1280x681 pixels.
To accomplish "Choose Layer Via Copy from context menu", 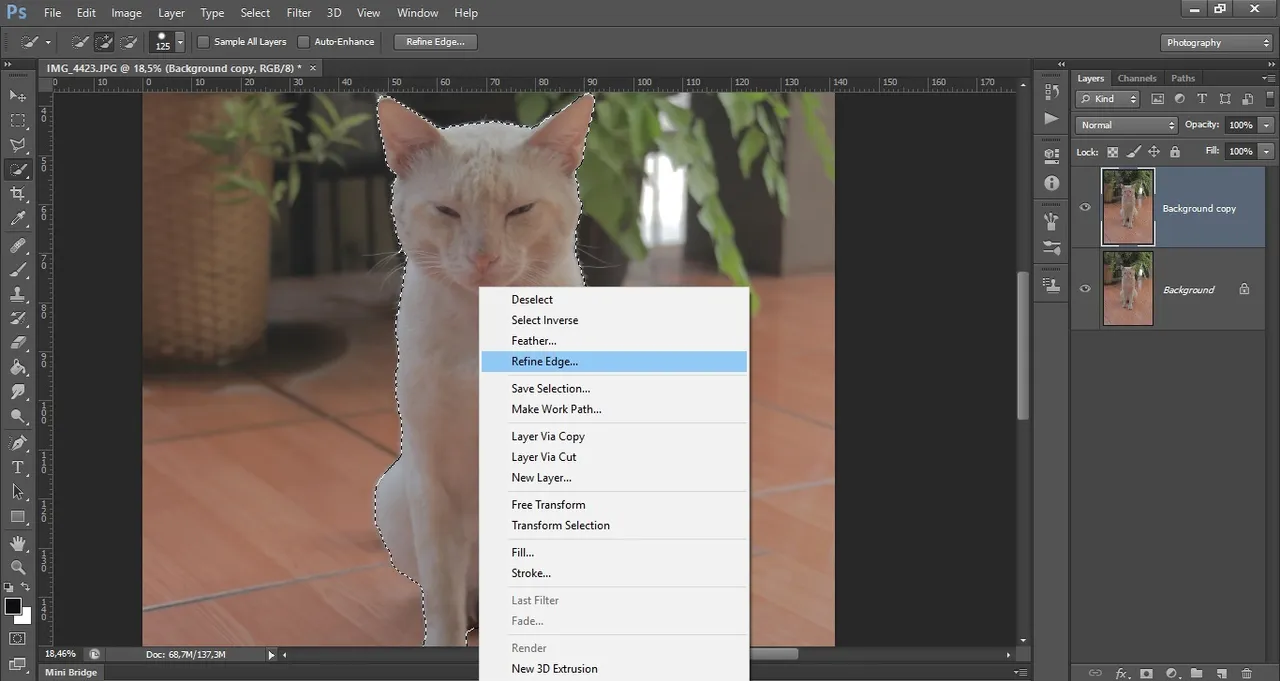I will click(x=614, y=436).
